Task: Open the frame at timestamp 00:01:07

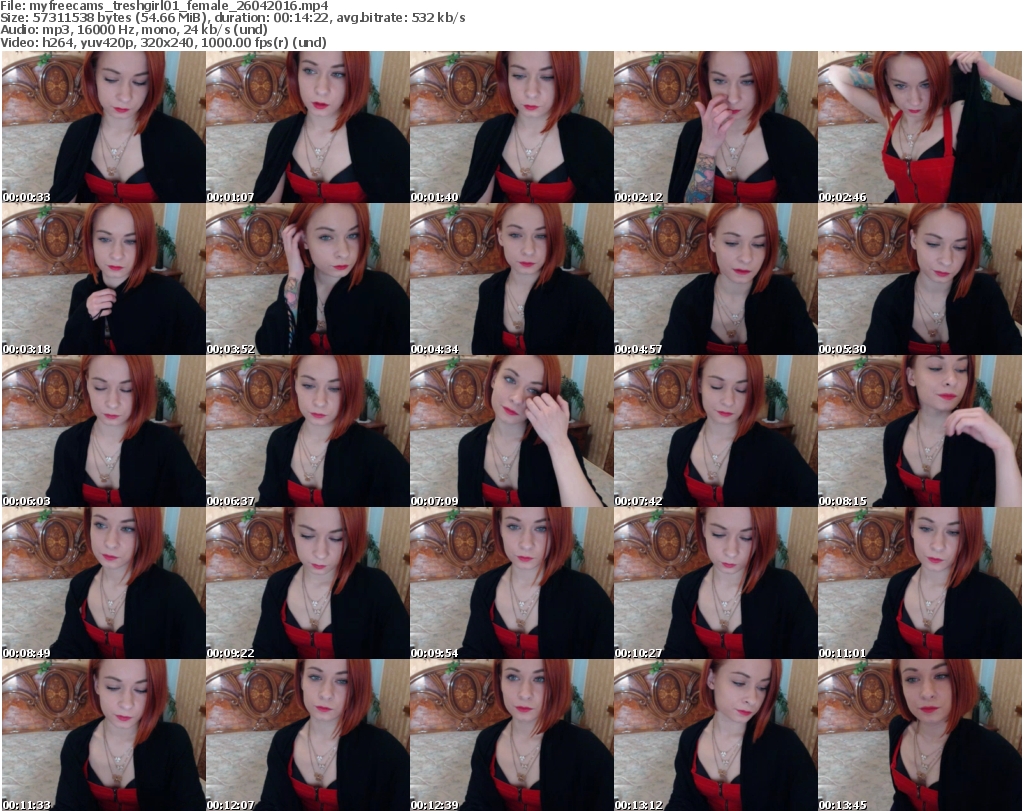Action: [x=308, y=127]
